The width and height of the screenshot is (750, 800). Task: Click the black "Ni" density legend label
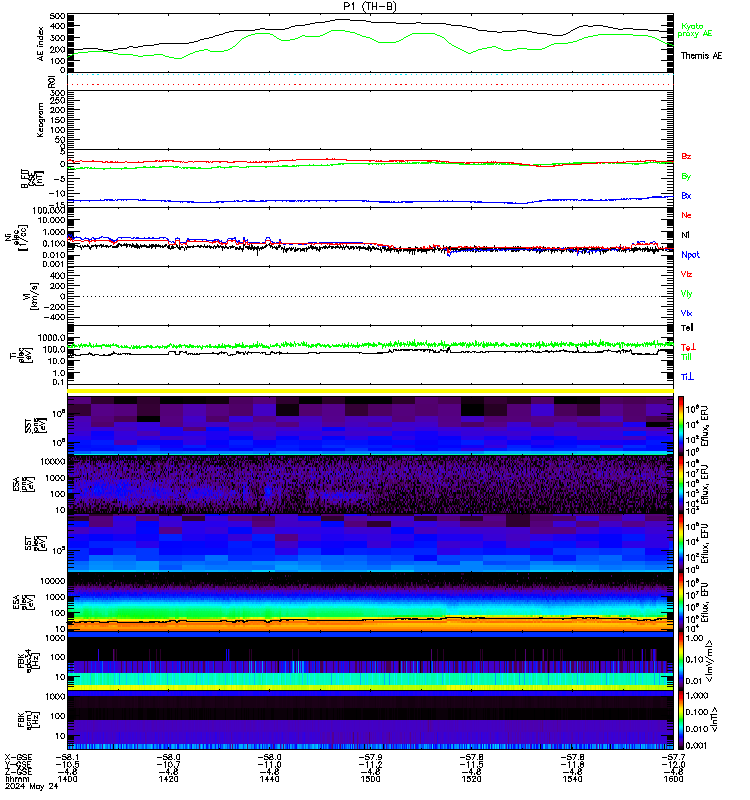click(x=685, y=235)
